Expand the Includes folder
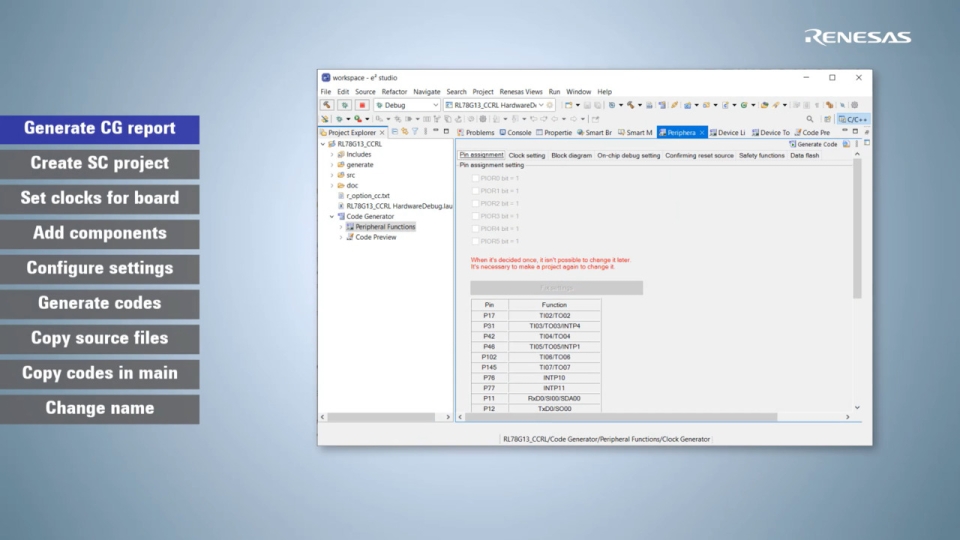Screen dimensions: 960x540 coord(332,154)
